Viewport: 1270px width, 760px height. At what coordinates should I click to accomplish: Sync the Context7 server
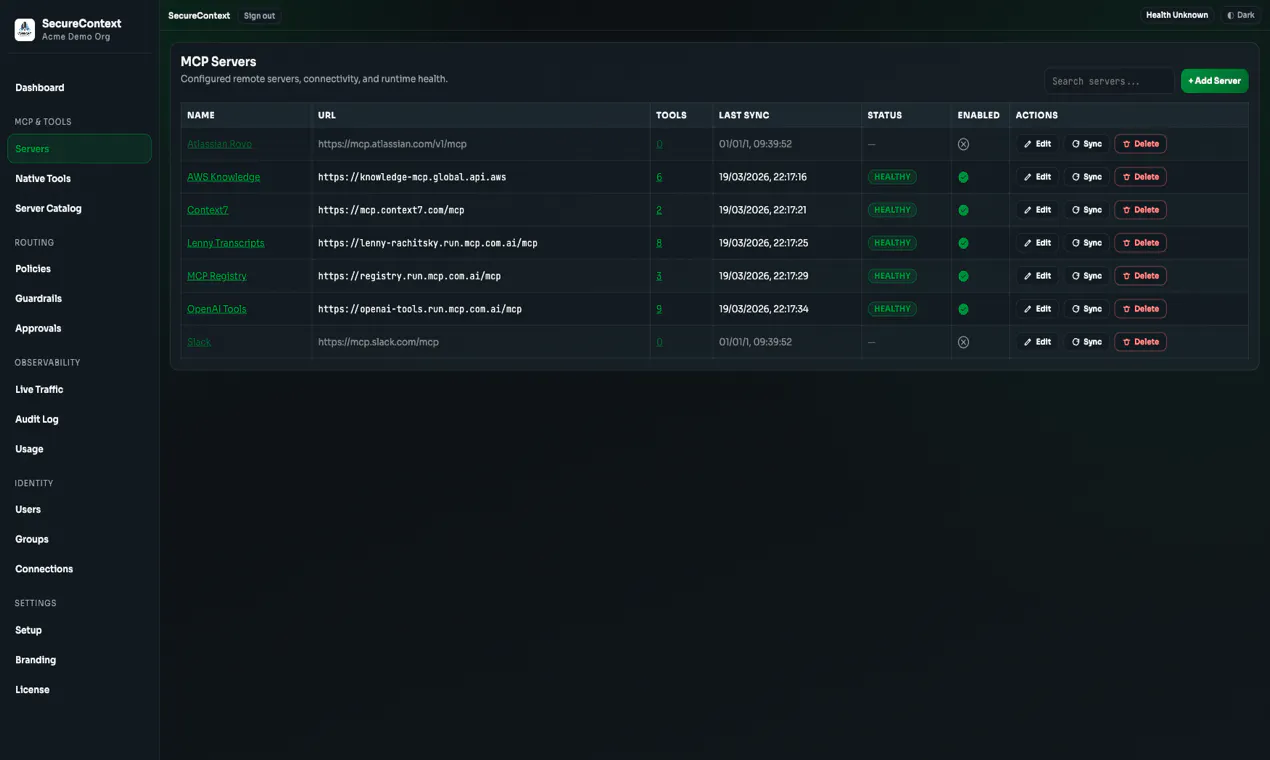point(1087,210)
